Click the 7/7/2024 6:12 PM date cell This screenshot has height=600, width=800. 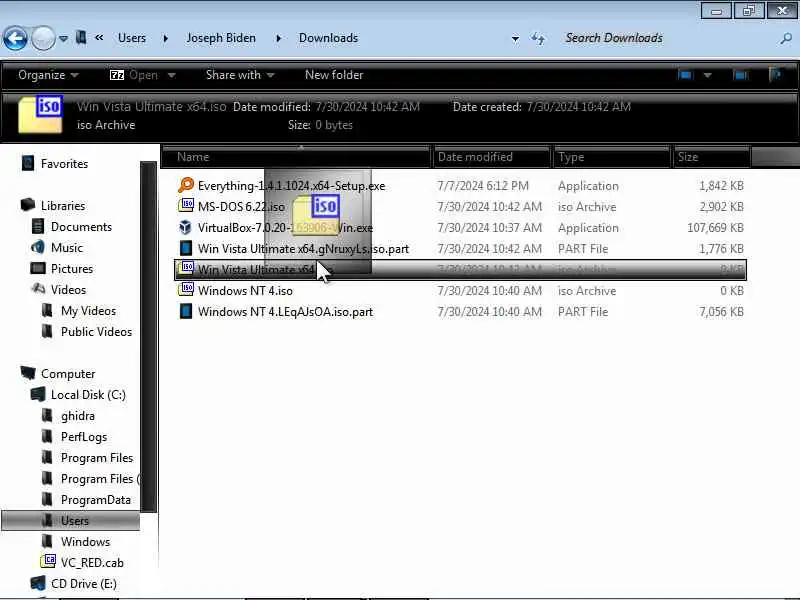pyautogui.click(x=483, y=186)
